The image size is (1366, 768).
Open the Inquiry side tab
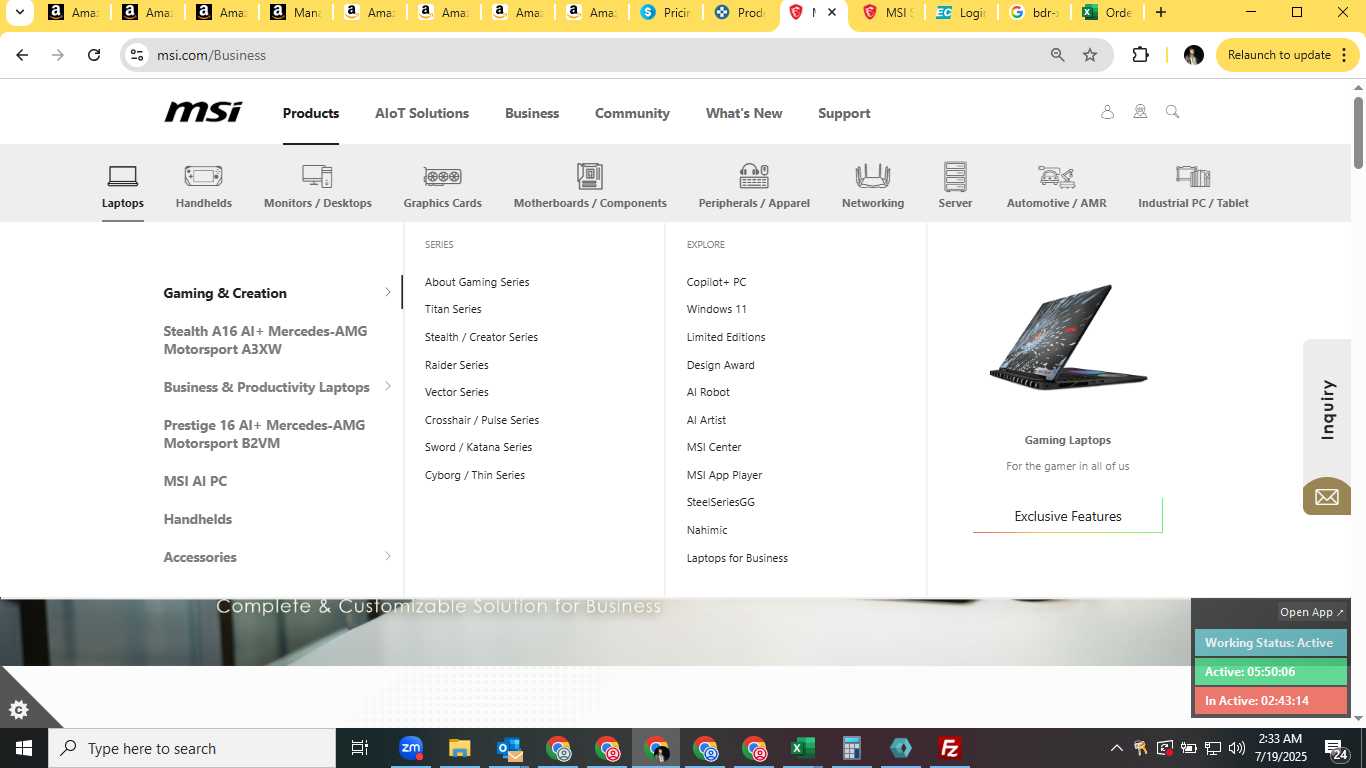1327,409
